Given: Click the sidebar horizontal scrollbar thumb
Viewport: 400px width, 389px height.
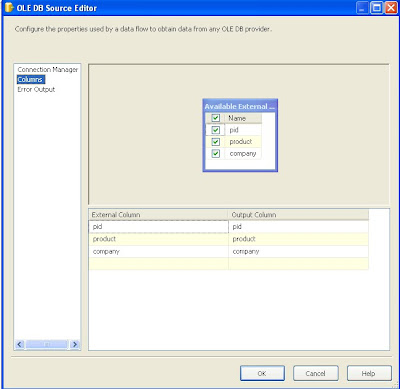Looking at the screenshot, I should pyautogui.click(x=47, y=344).
